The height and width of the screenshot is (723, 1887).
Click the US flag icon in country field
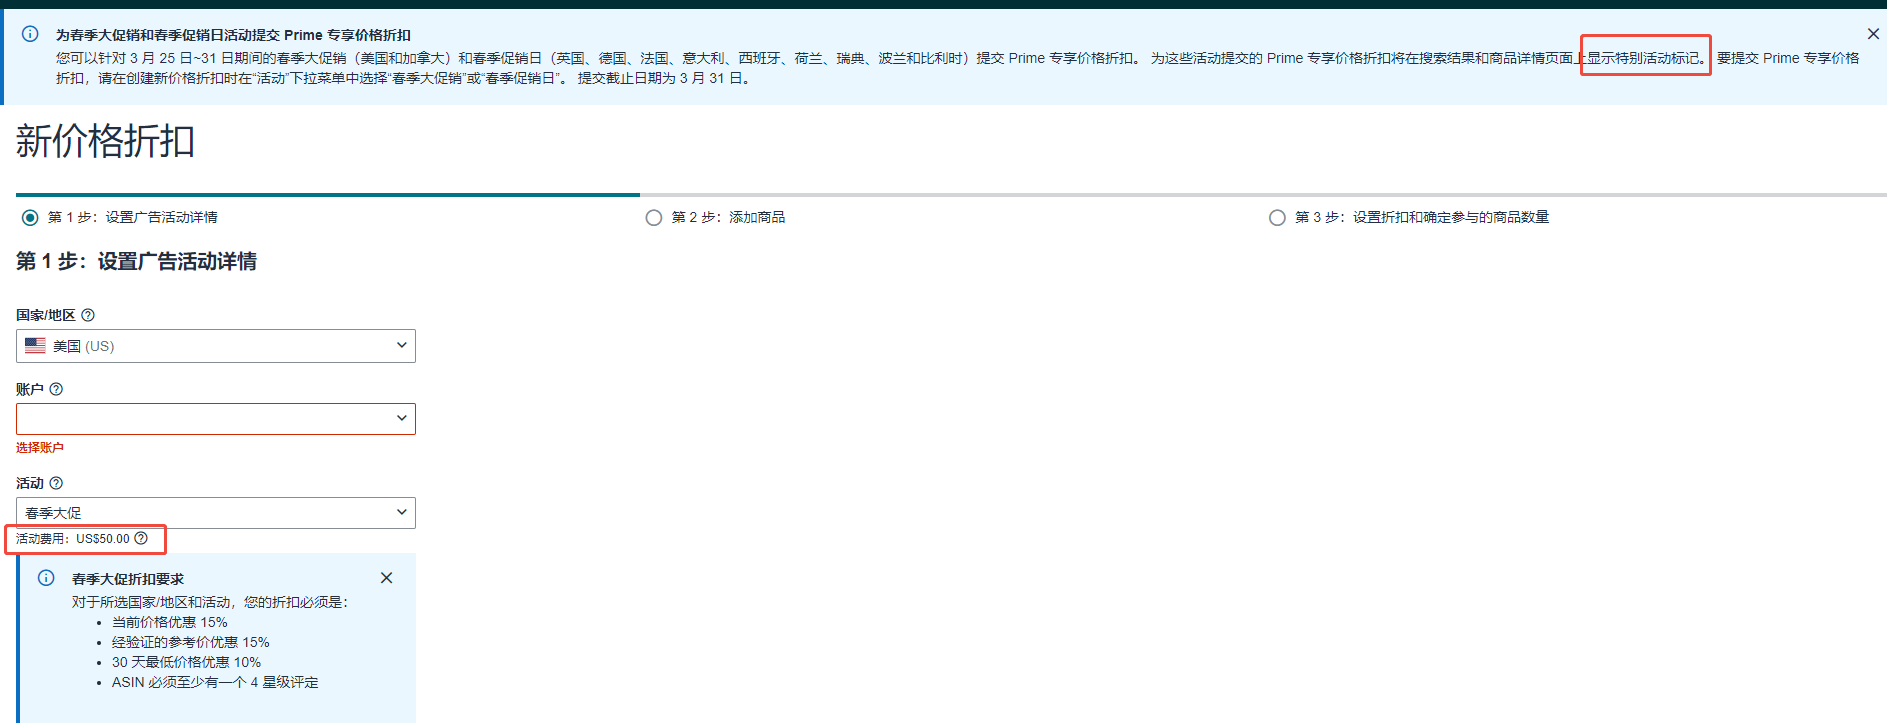[35, 346]
